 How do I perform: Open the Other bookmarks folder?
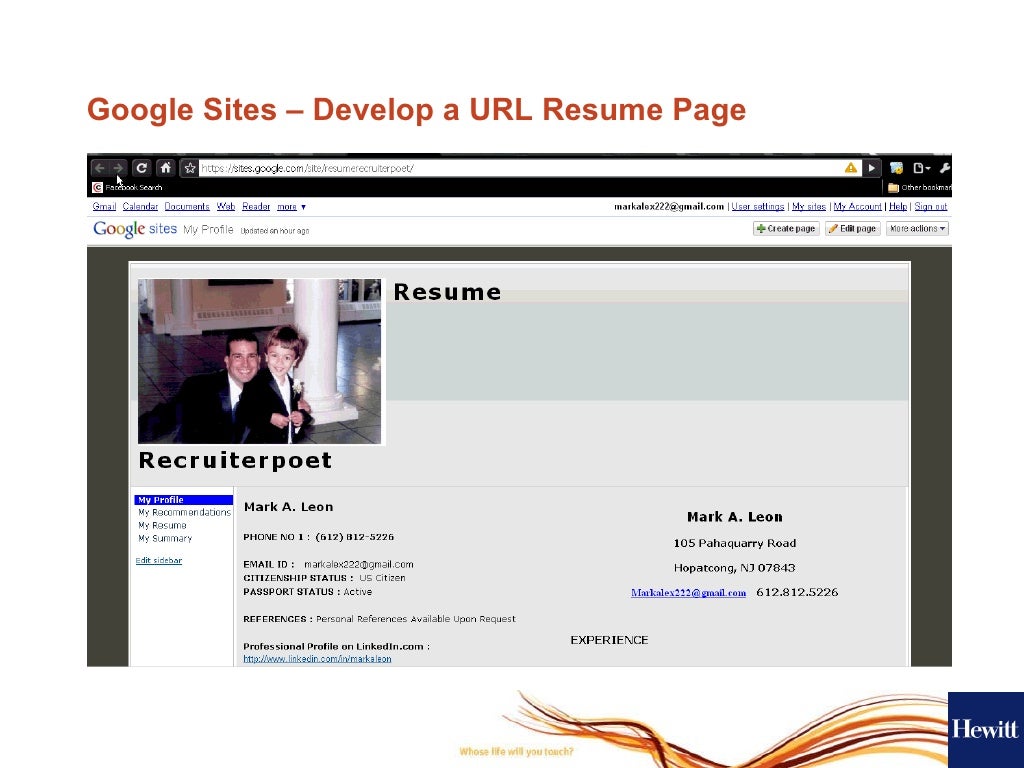(x=919, y=187)
